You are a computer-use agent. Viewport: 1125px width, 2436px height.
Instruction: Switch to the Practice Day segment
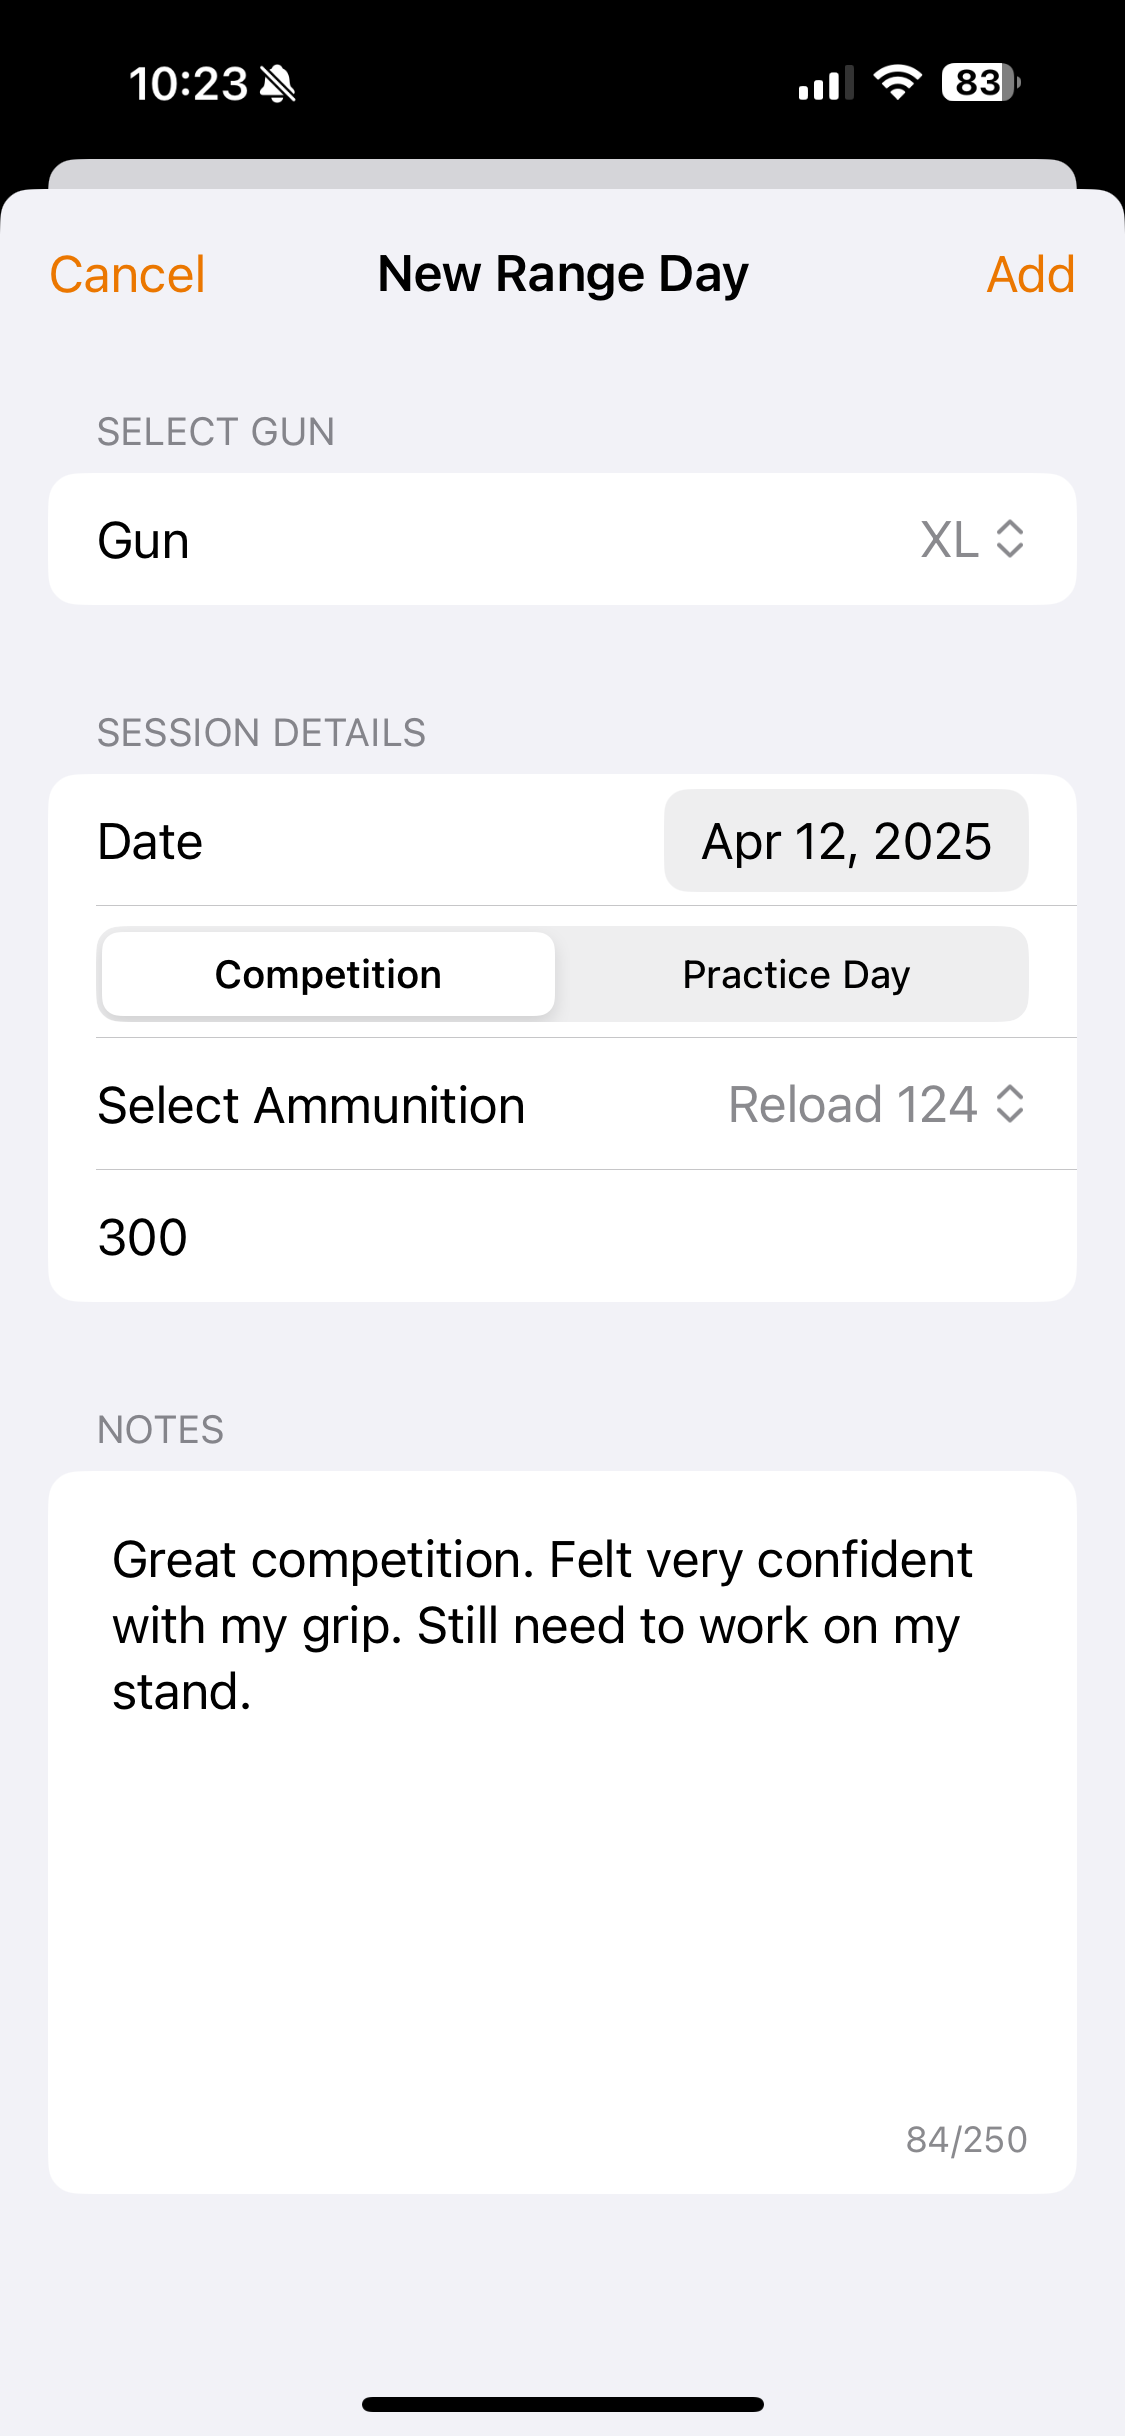[796, 975]
